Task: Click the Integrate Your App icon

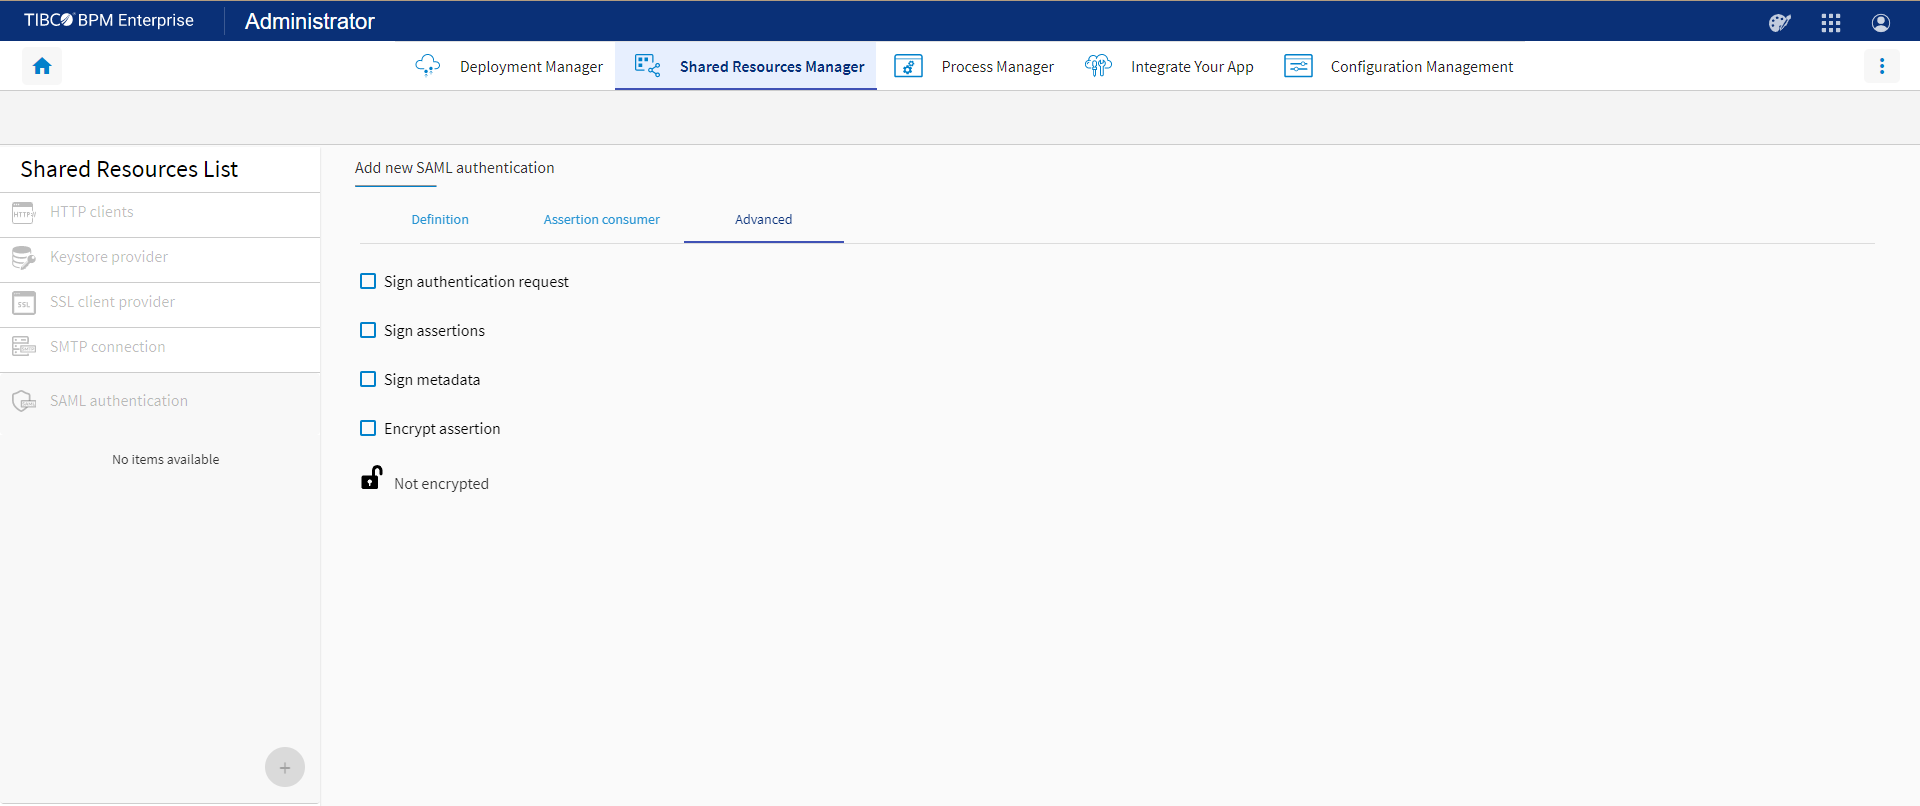Action: (1098, 66)
